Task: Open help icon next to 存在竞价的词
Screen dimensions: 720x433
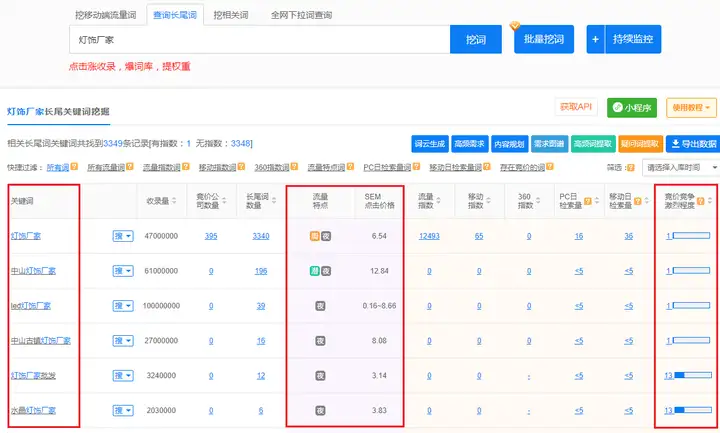Action: click(550, 167)
